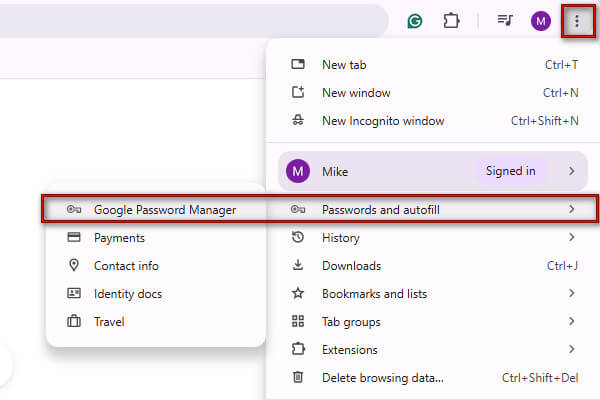Expand Bookmarks and lists chevron
The height and width of the screenshot is (400, 600).
(571, 293)
